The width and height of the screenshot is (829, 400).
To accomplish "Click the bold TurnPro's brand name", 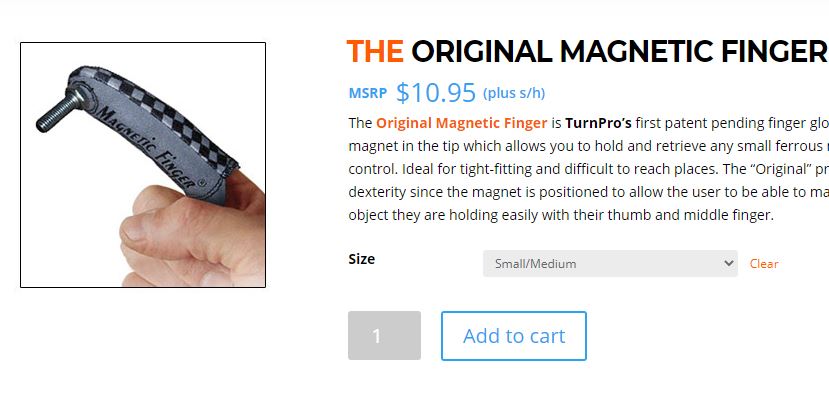I will click(598, 123).
